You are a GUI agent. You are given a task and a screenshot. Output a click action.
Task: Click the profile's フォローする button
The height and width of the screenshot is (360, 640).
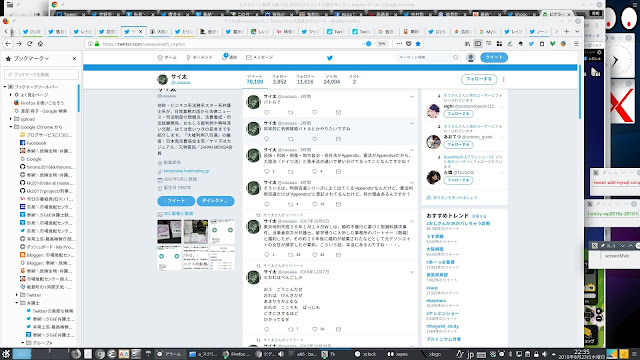tap(479, 79)
